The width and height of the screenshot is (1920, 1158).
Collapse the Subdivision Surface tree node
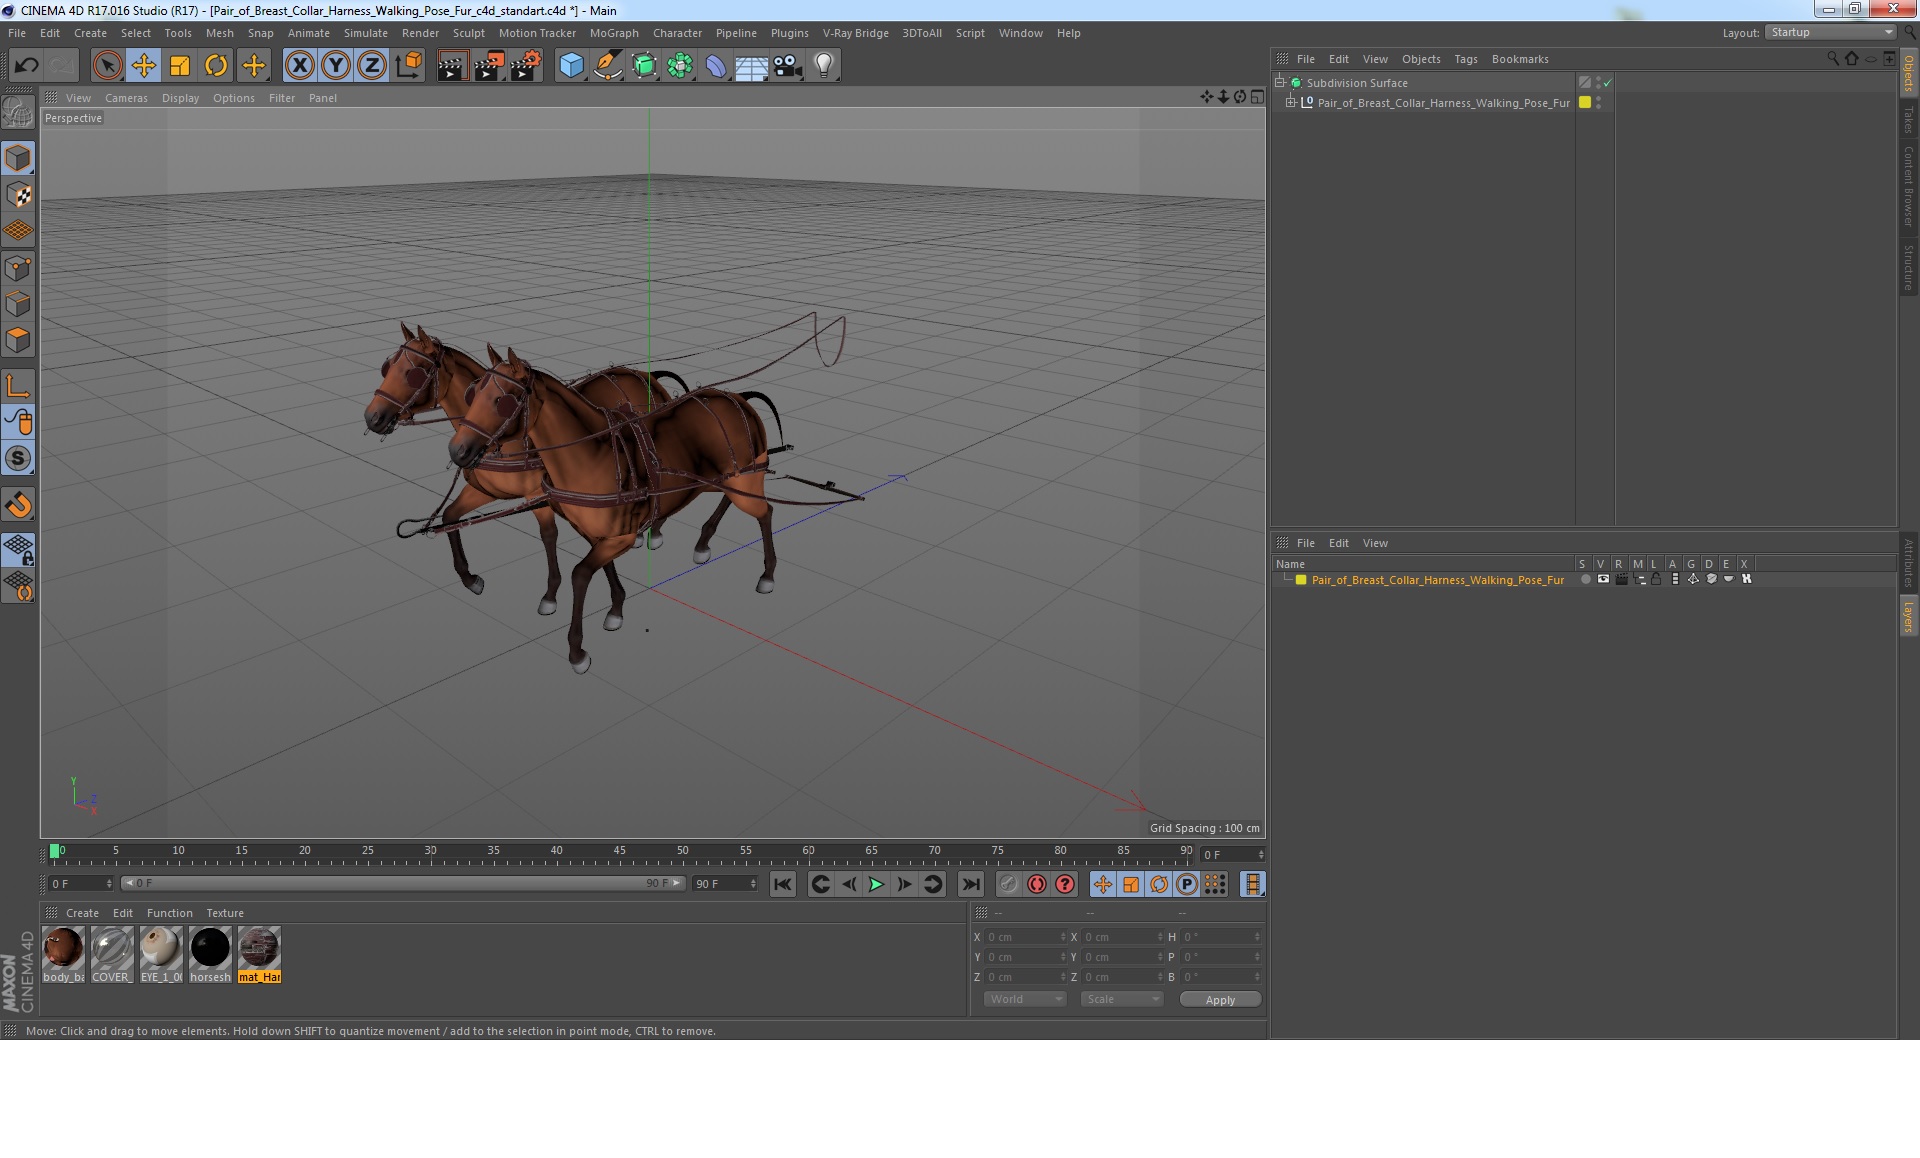coord(1279,83)
